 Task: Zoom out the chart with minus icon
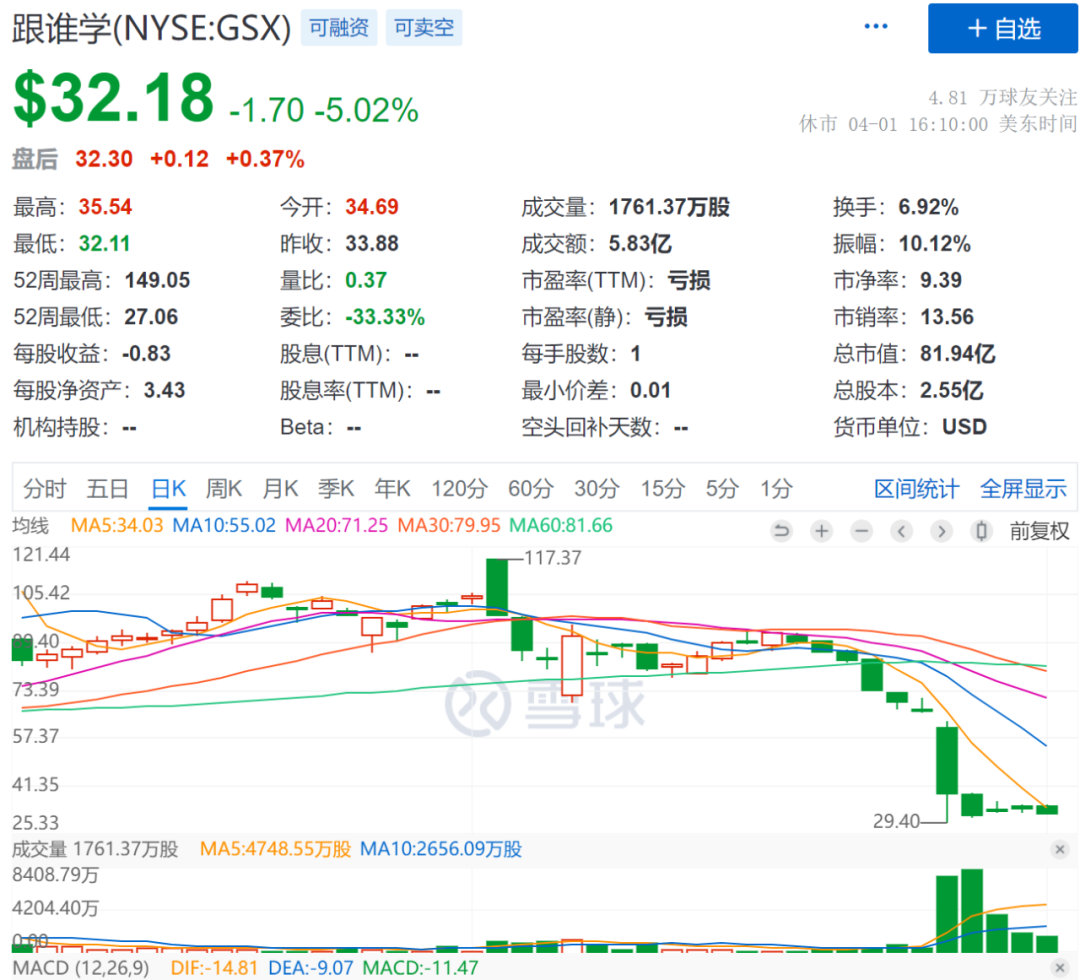(861, 531)
